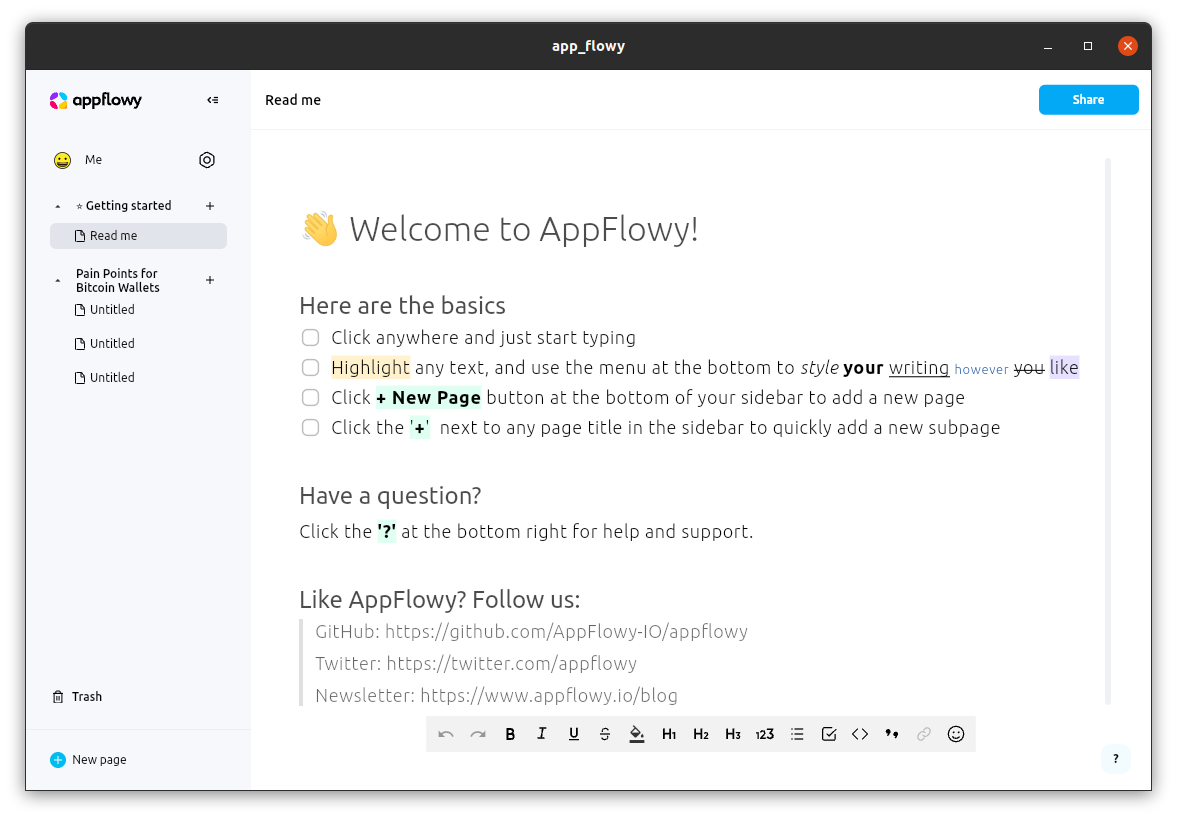1177x819 pixels.
Task: Toggle inline code formatting
Action: (860, 734)
